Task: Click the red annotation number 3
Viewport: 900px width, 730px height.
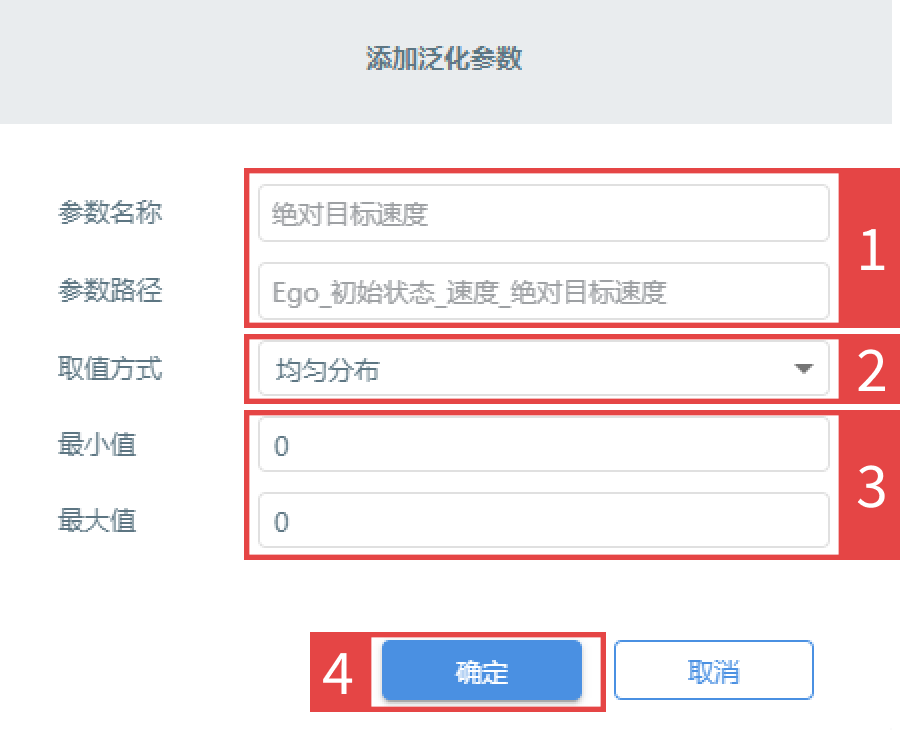Action: 871,487
